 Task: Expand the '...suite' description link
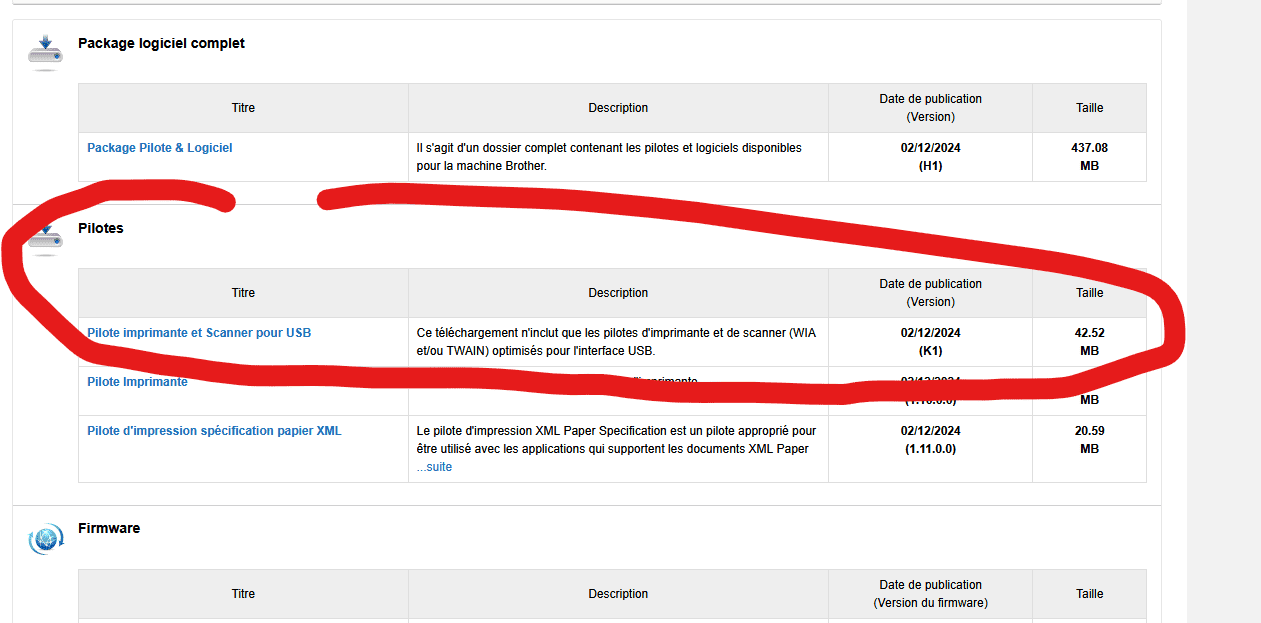pyautogui.click(x=434, y=467)
